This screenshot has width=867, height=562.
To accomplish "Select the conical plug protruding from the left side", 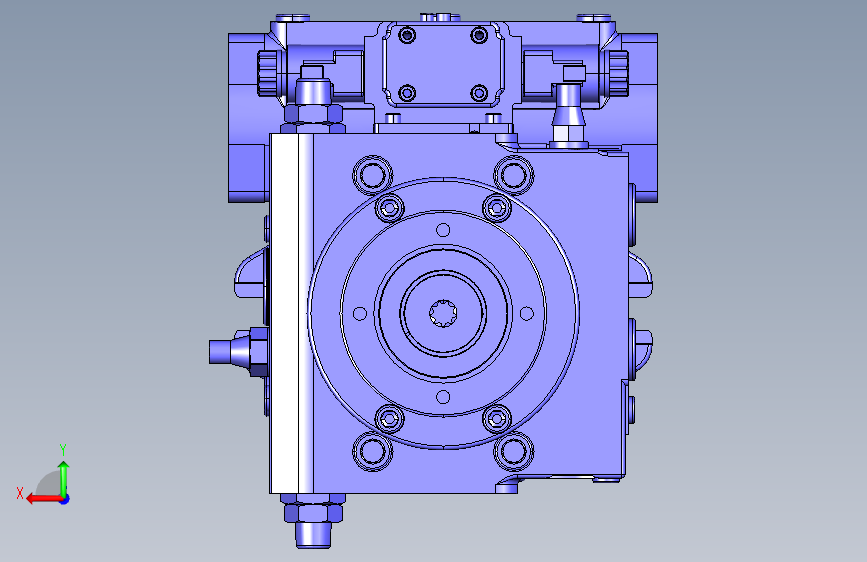I will coord(238,351).
